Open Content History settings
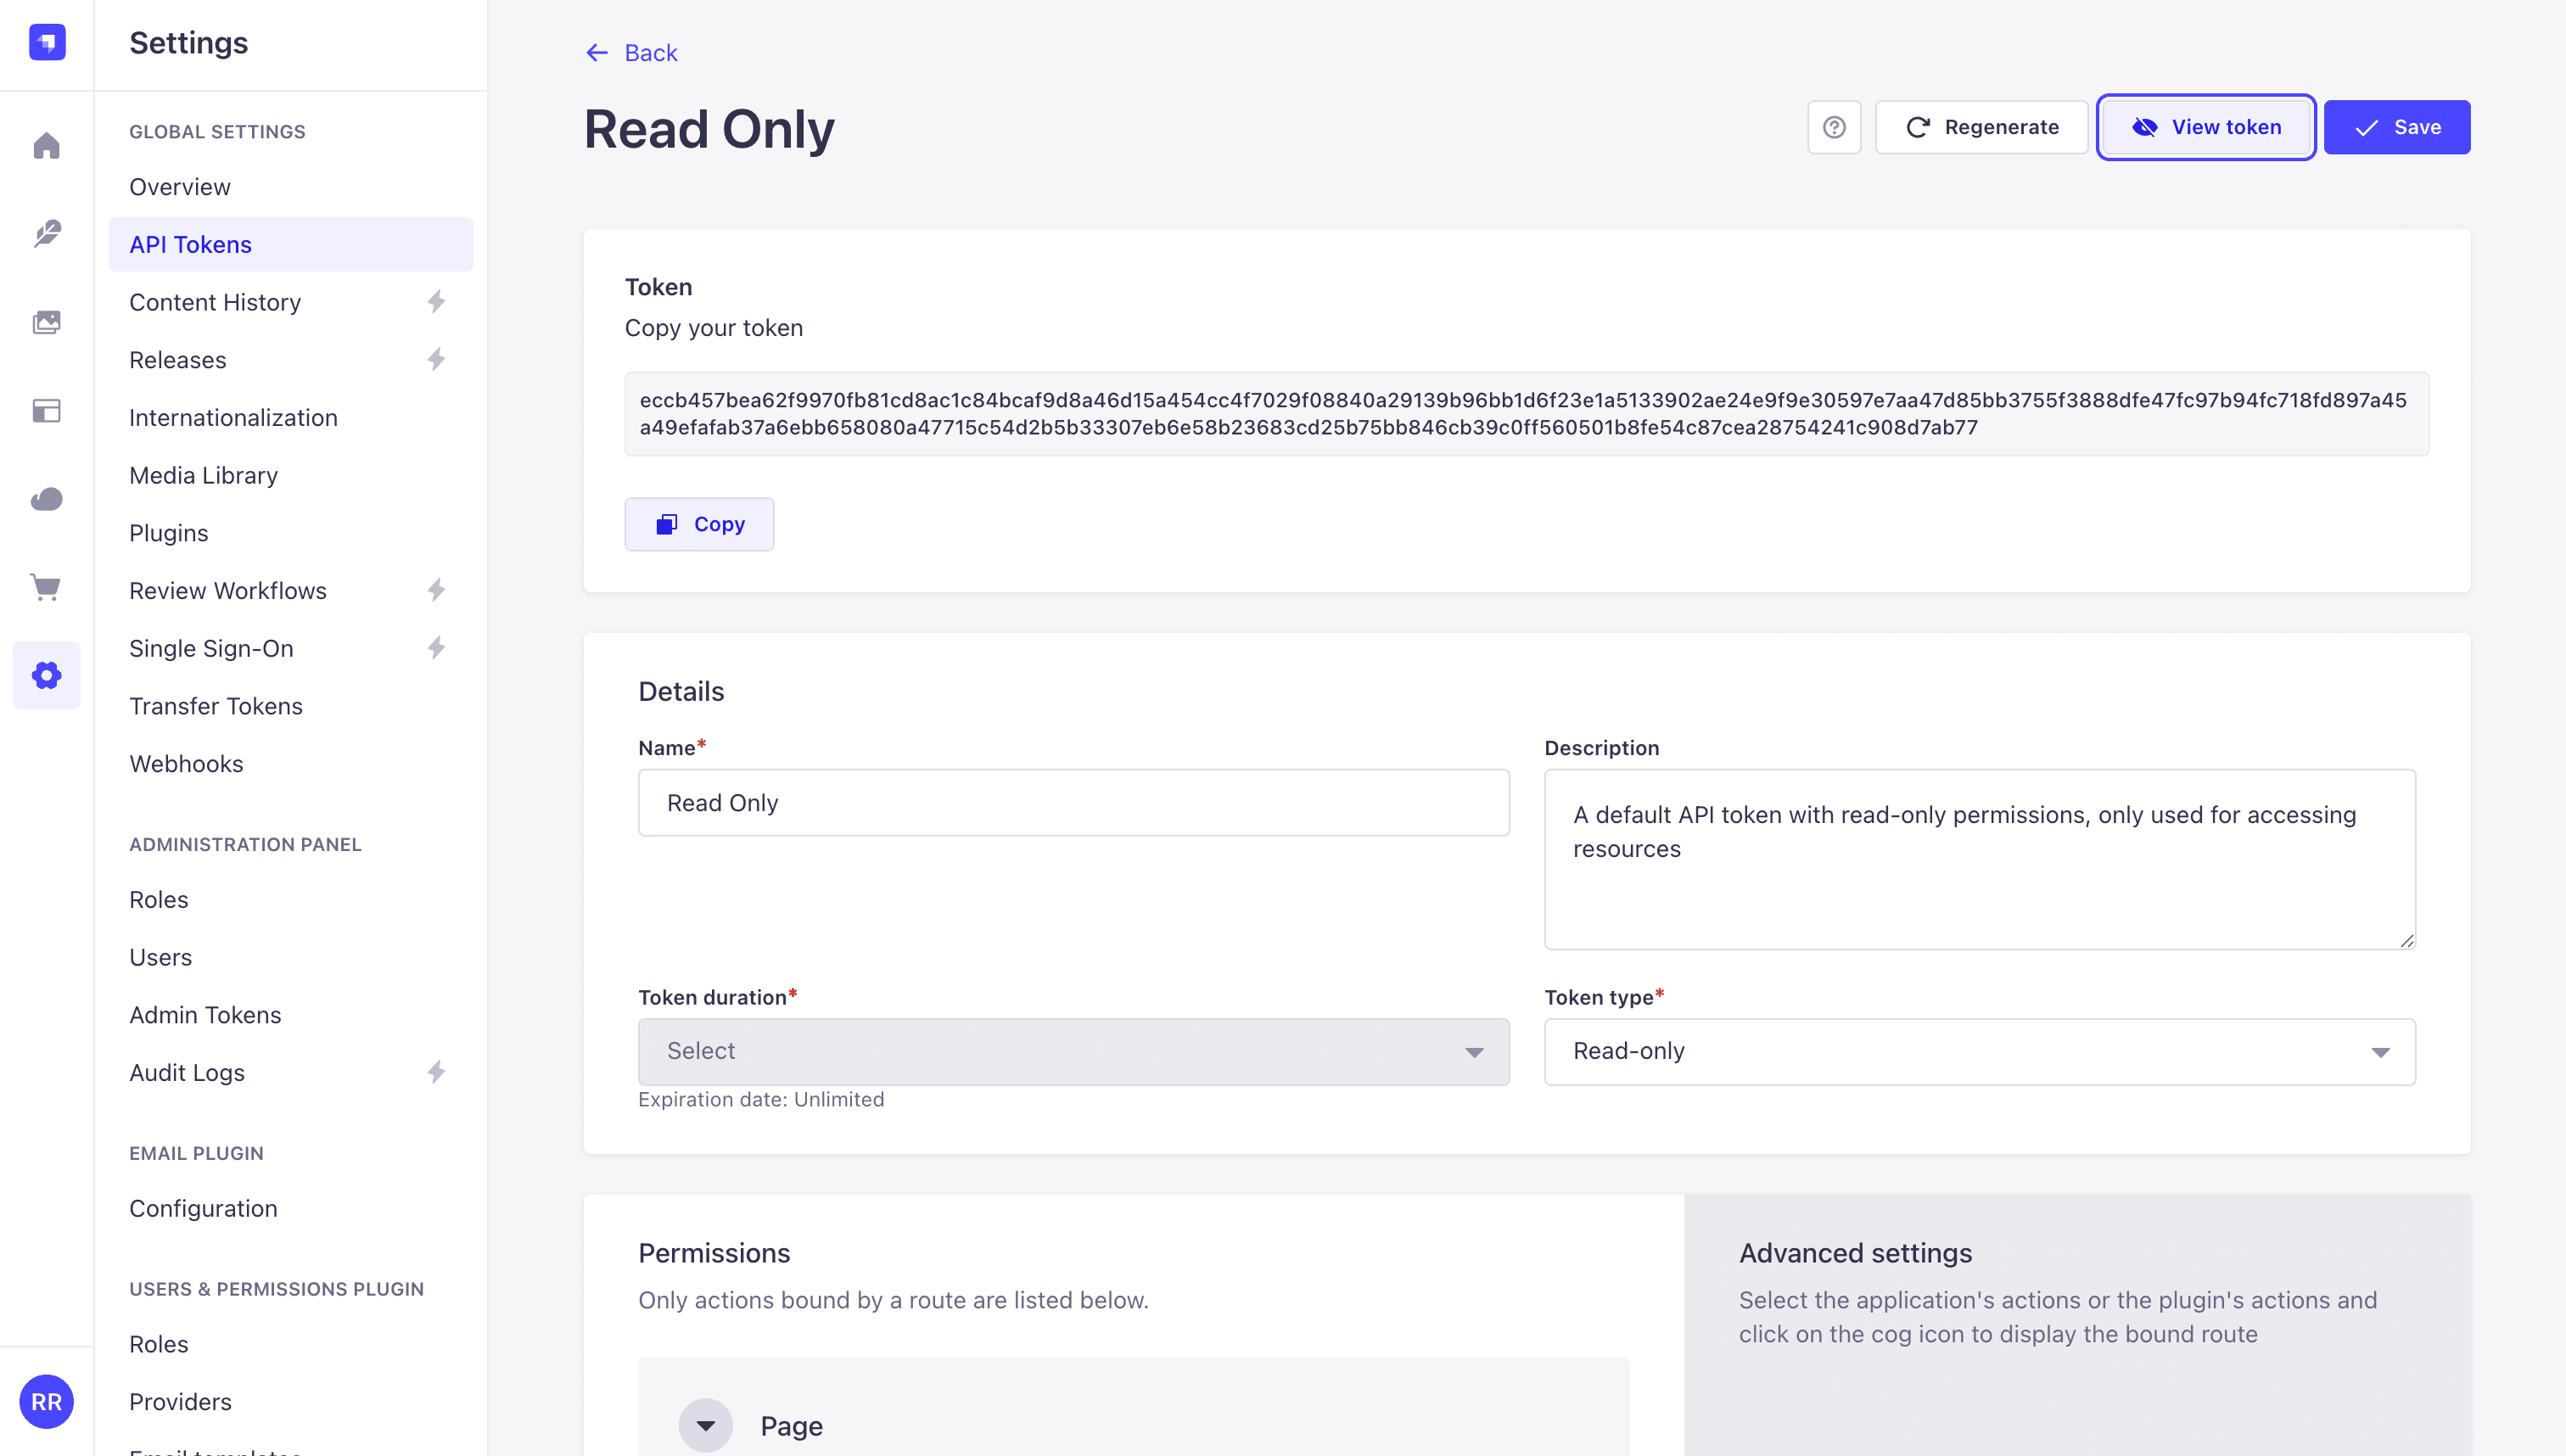Screen dimensions: 2566x1456 290,302
